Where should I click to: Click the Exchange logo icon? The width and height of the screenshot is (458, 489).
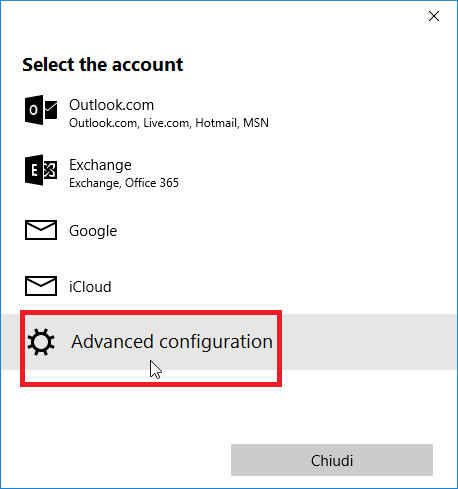(x=41, y=170)
